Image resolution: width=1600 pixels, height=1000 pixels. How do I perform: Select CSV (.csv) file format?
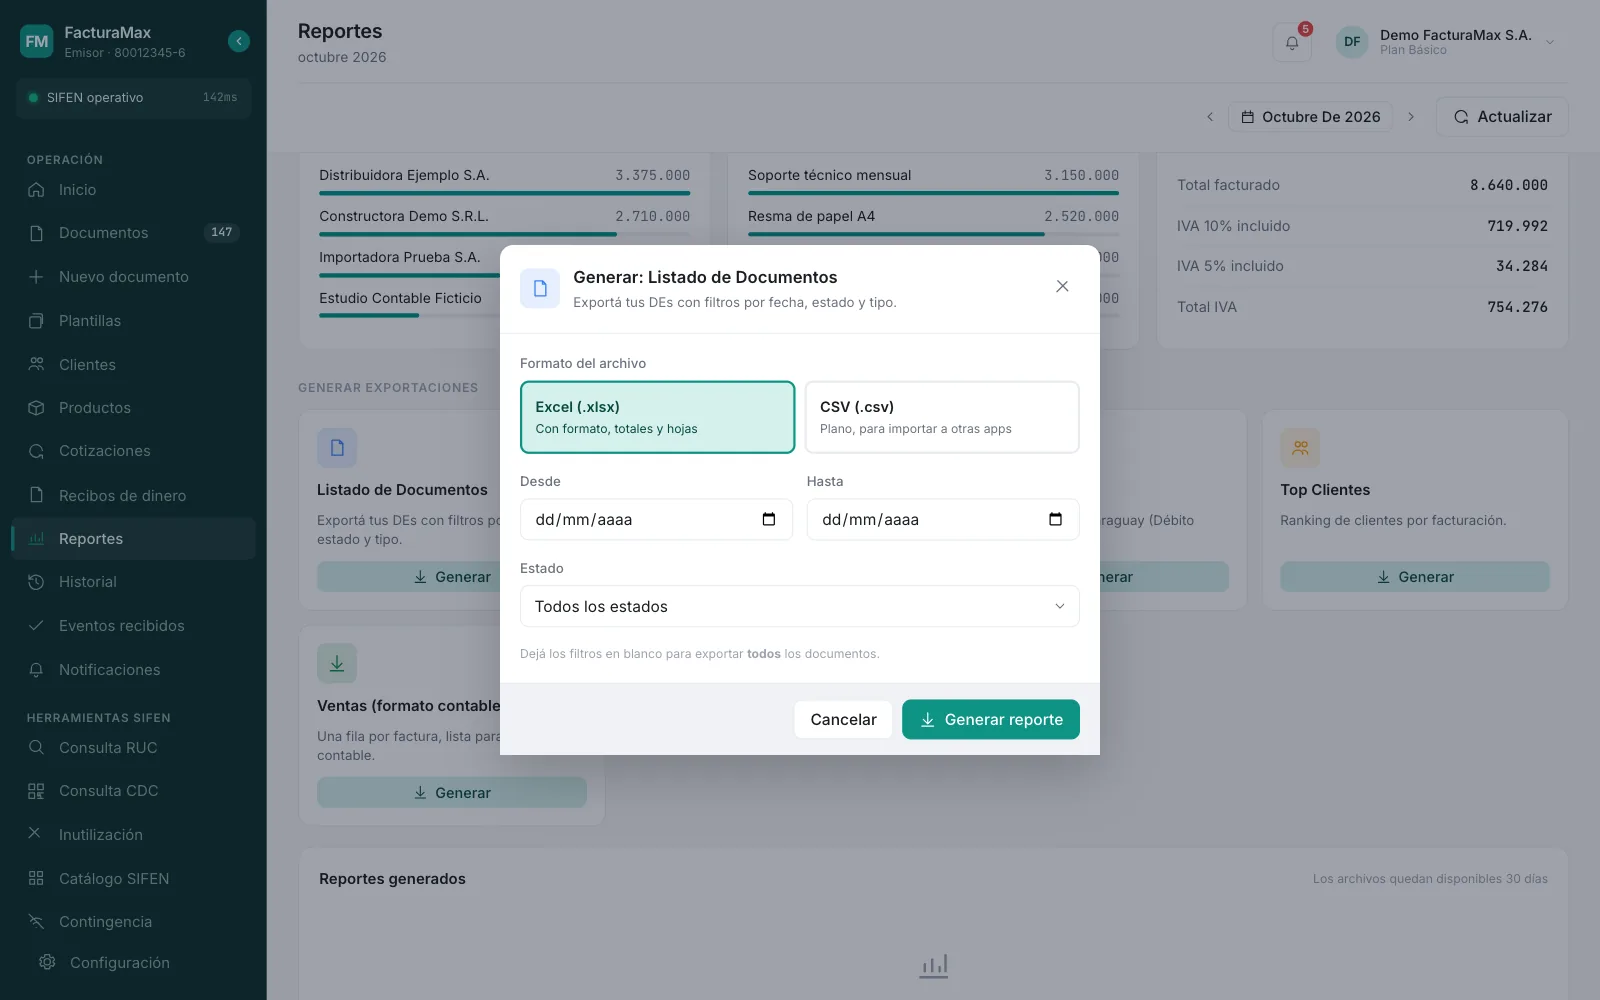942,417
